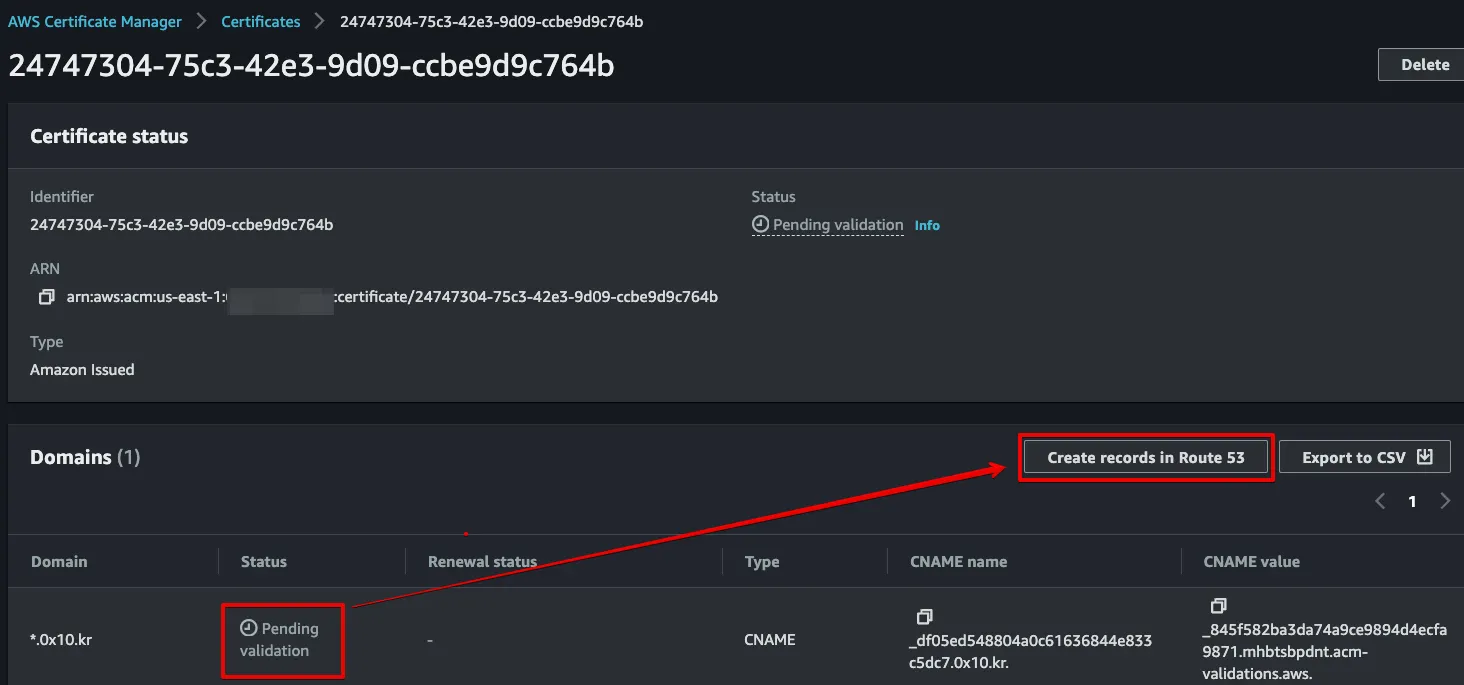1464x685 pixels.
Task: Select page 1 in pagination
Action: (x=1412, y=502)
